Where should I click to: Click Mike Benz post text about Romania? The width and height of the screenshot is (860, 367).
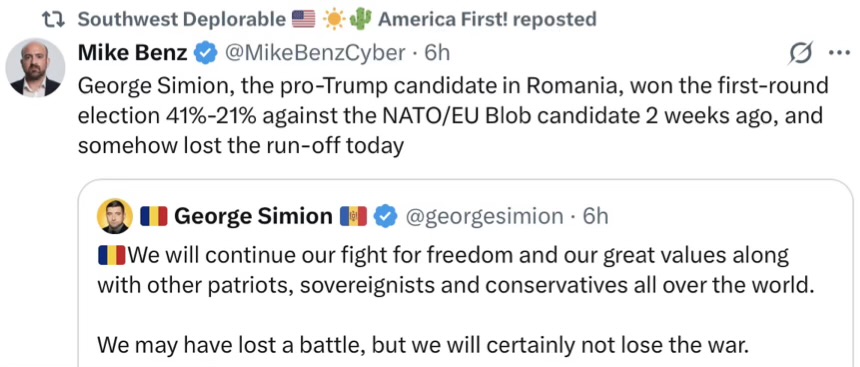pos(453,116)
